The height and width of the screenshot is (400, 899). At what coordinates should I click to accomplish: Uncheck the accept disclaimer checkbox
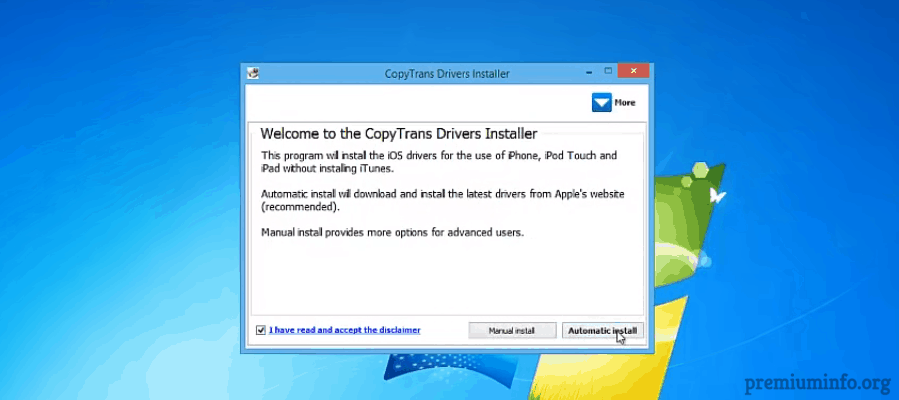(x=261, y=330)
